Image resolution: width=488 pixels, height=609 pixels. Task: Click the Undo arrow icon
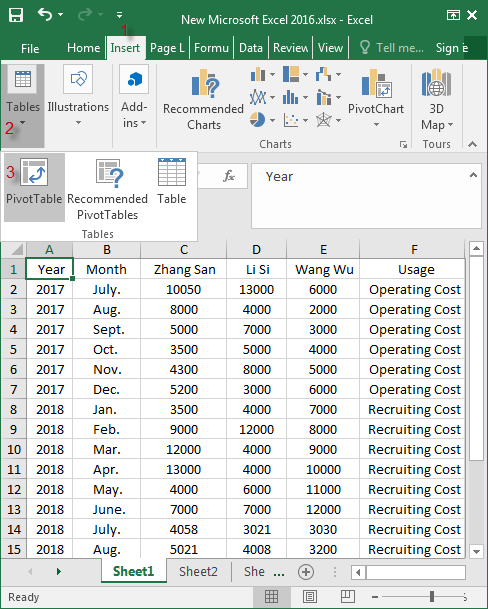coord(45,15)
